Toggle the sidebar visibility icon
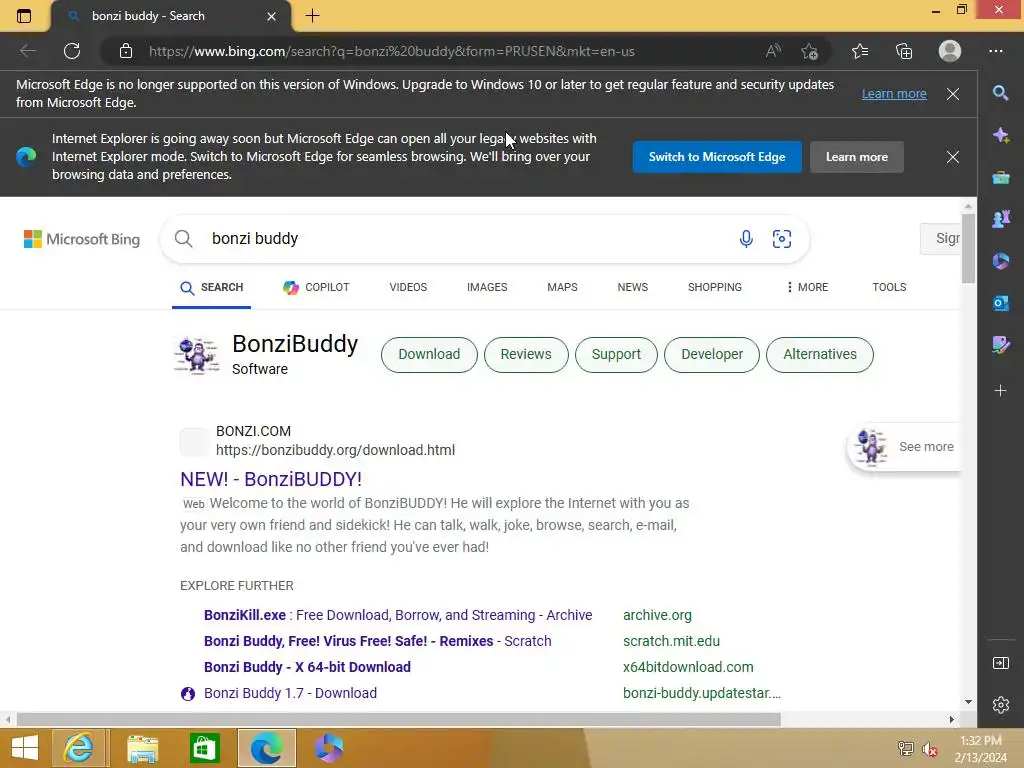 click(x=1000, y=663)
